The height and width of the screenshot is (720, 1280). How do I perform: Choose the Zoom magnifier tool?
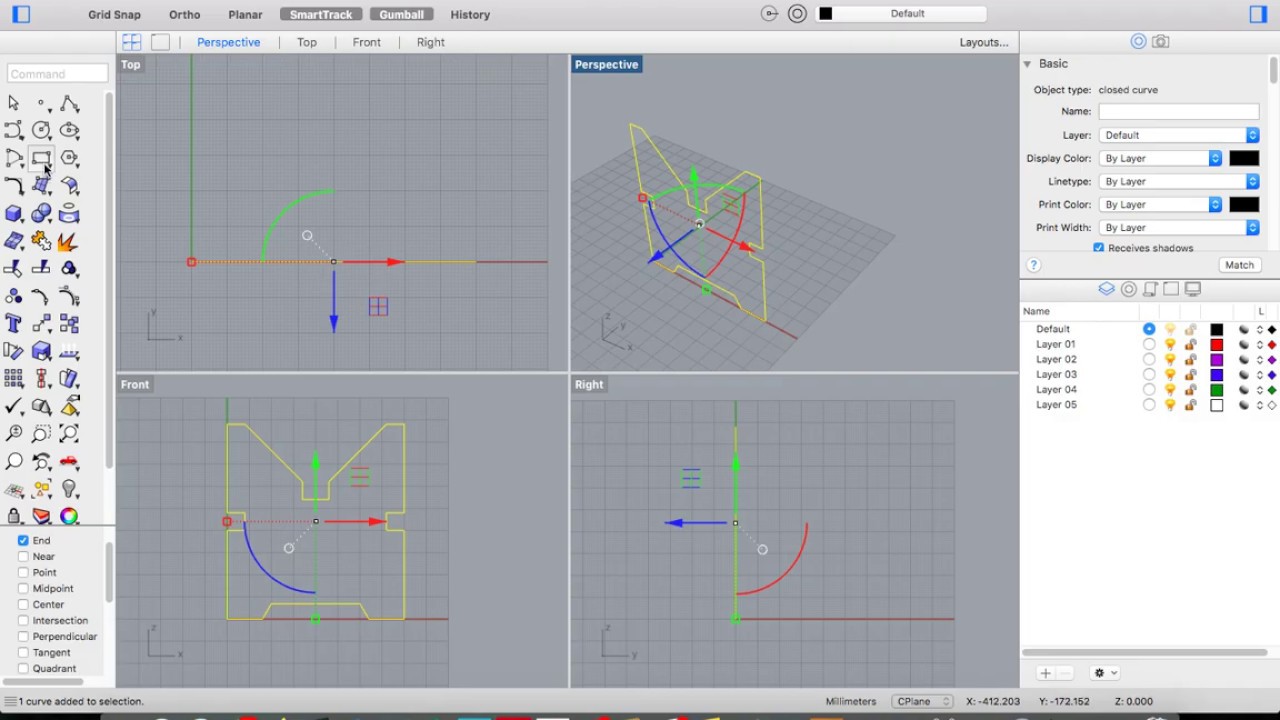click(x=13, y=461)
